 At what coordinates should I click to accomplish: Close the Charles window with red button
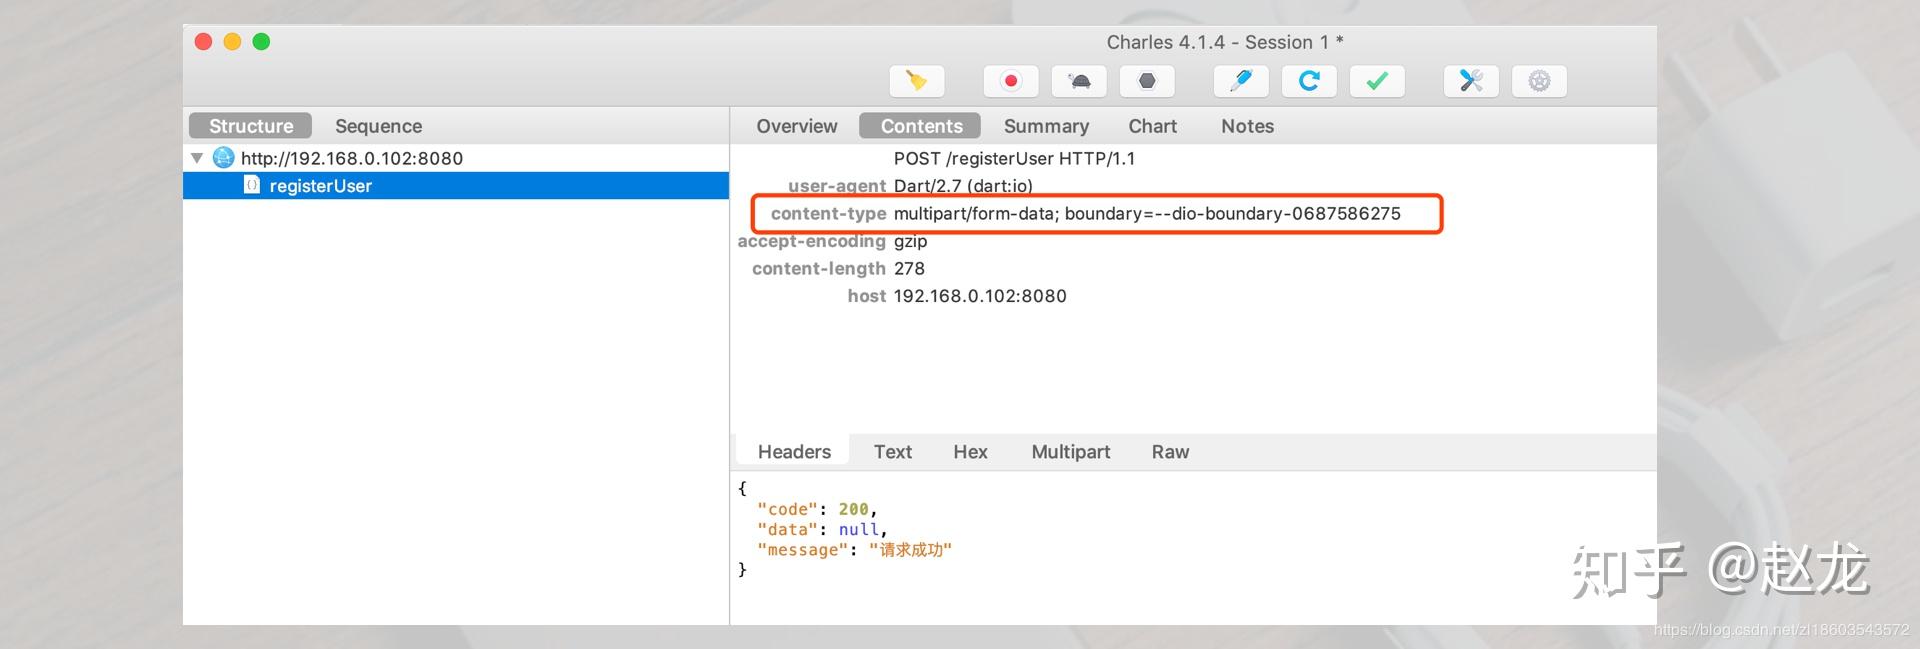[x=203, y=41]
